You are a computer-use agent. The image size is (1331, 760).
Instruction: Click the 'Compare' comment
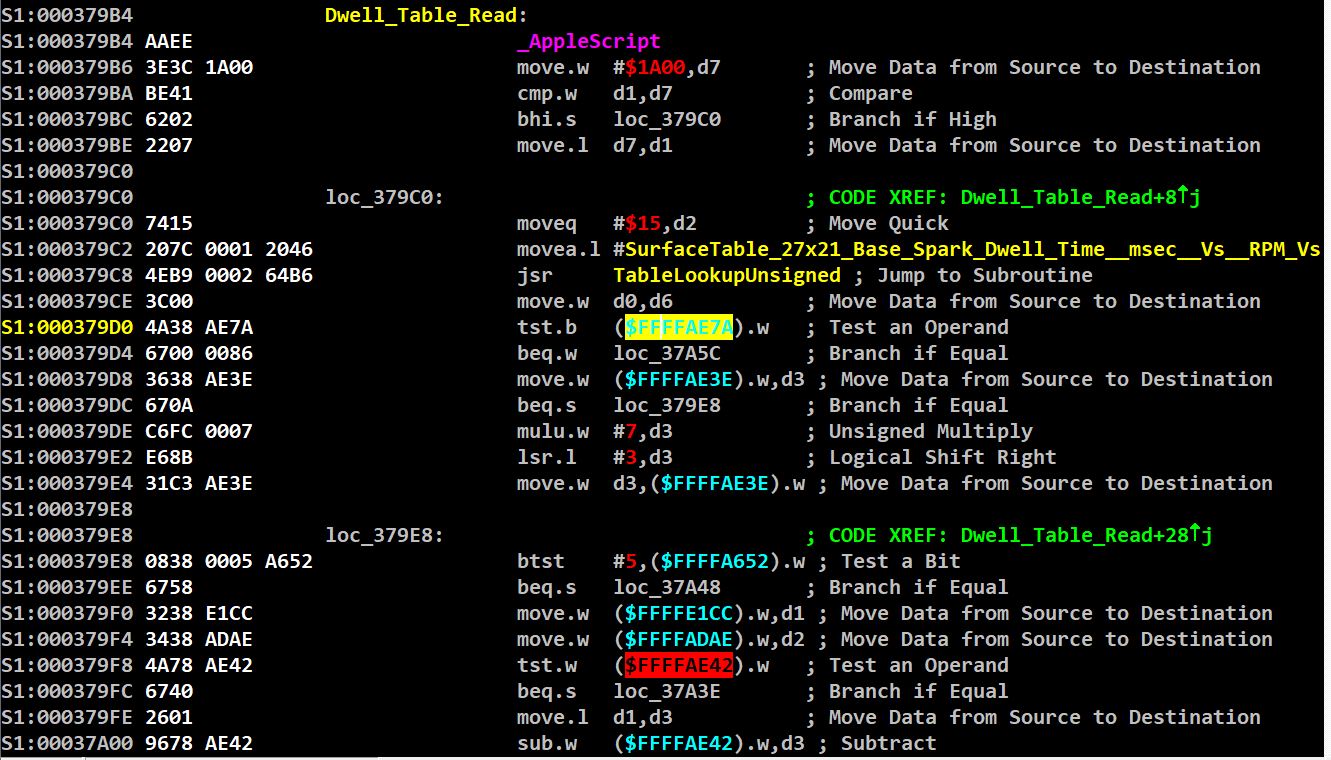tap(871, 93)
